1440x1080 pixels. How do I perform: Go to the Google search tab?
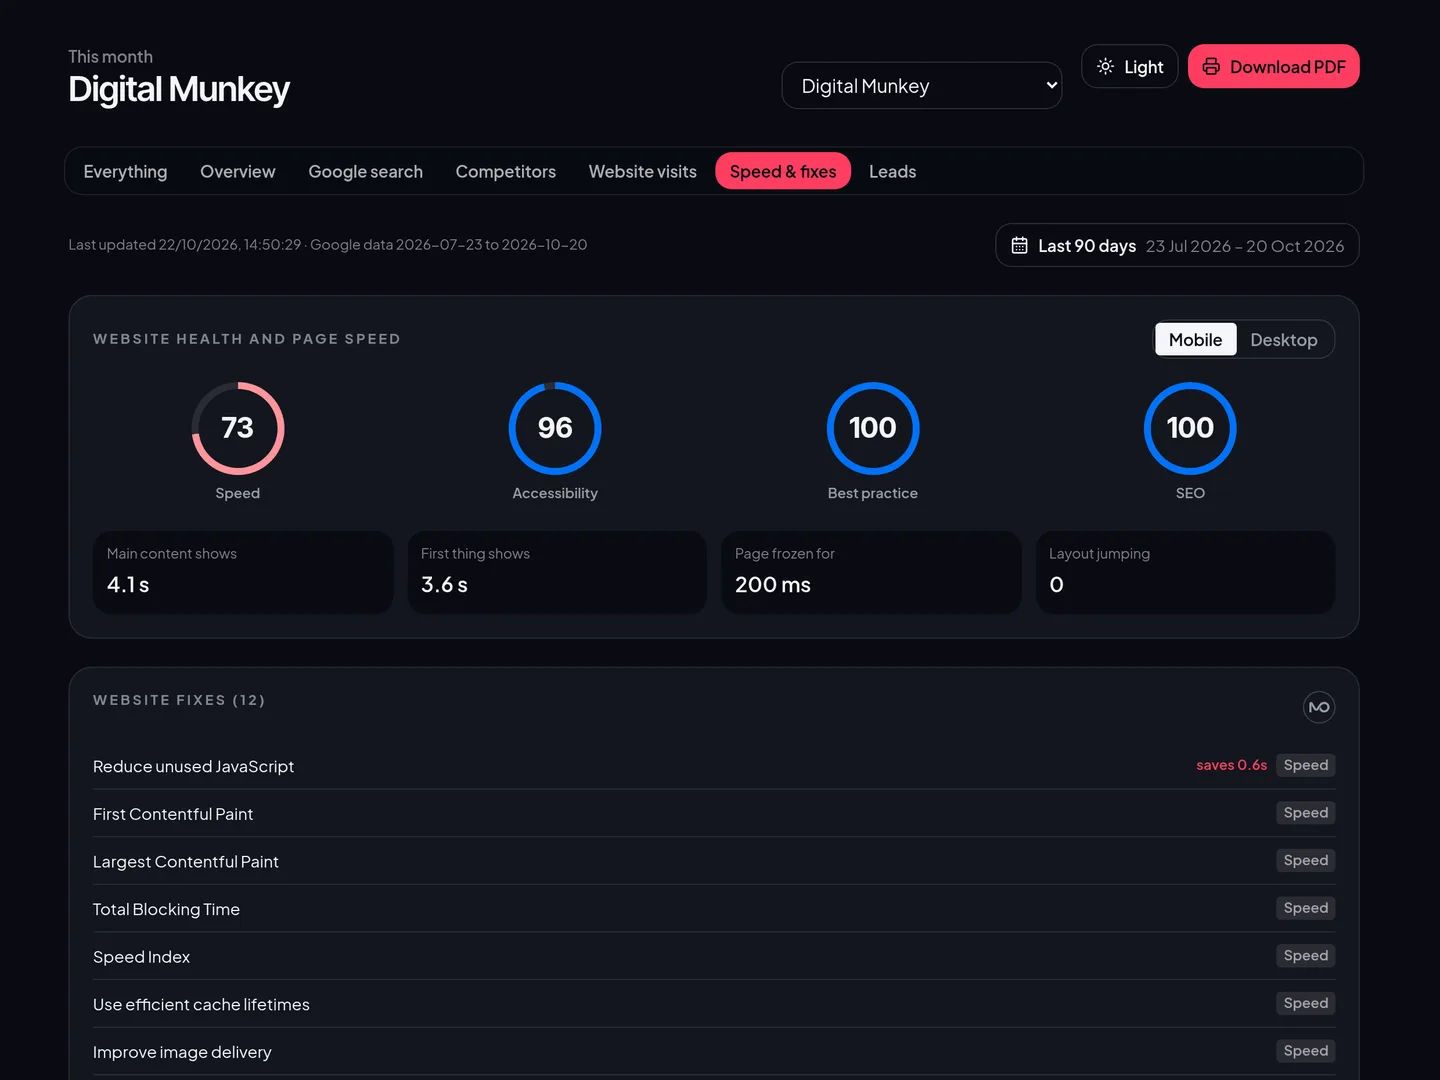pyautogui.click(x=365, y=171)
